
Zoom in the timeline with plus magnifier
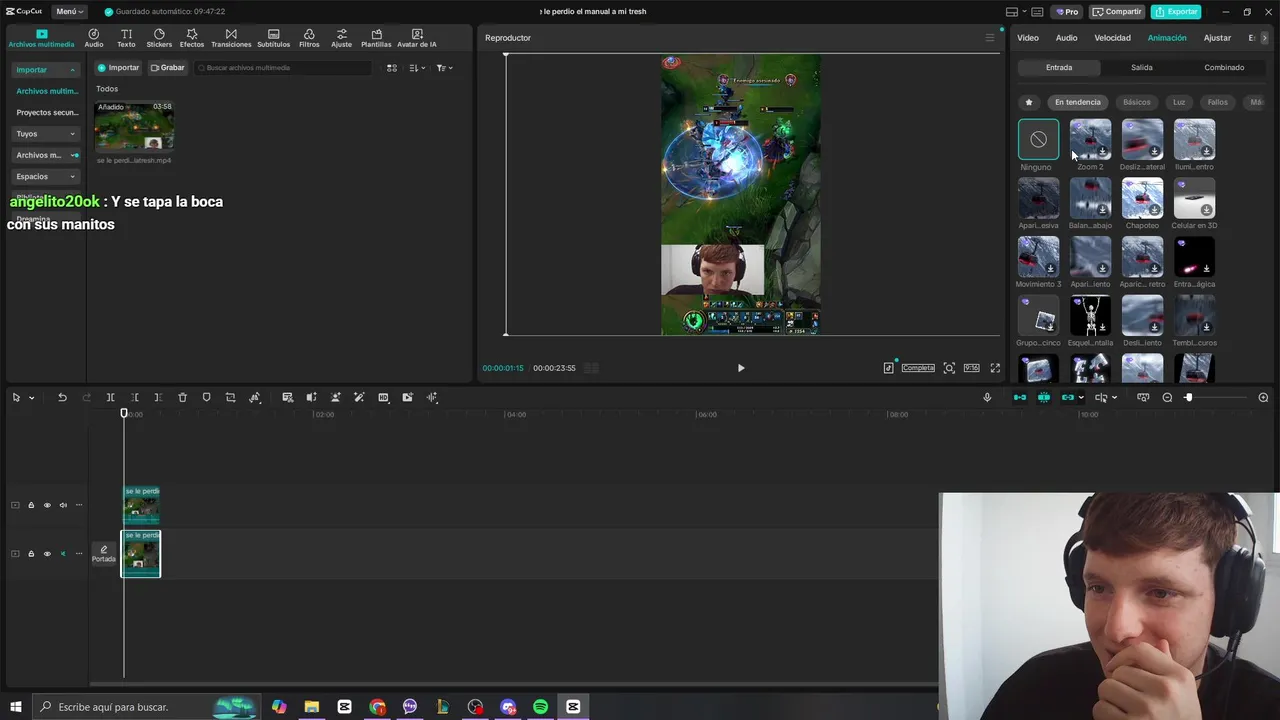click(x=1263, y=397)
